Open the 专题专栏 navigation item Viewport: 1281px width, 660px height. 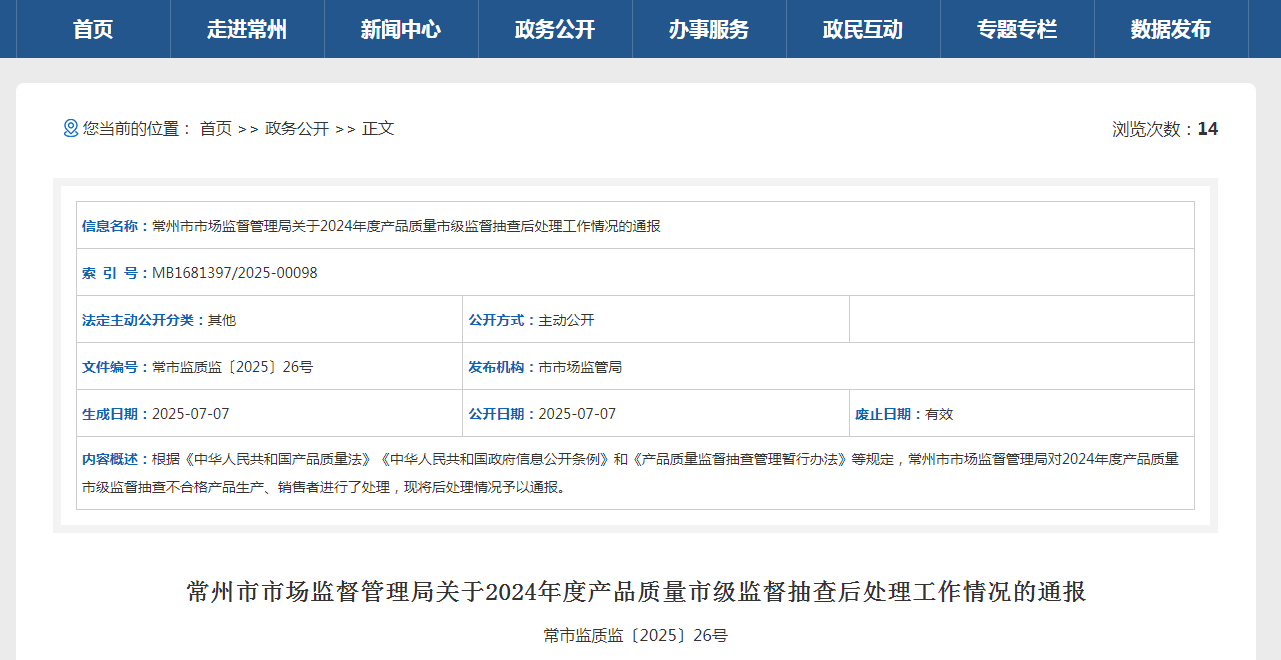[1017, 29]
